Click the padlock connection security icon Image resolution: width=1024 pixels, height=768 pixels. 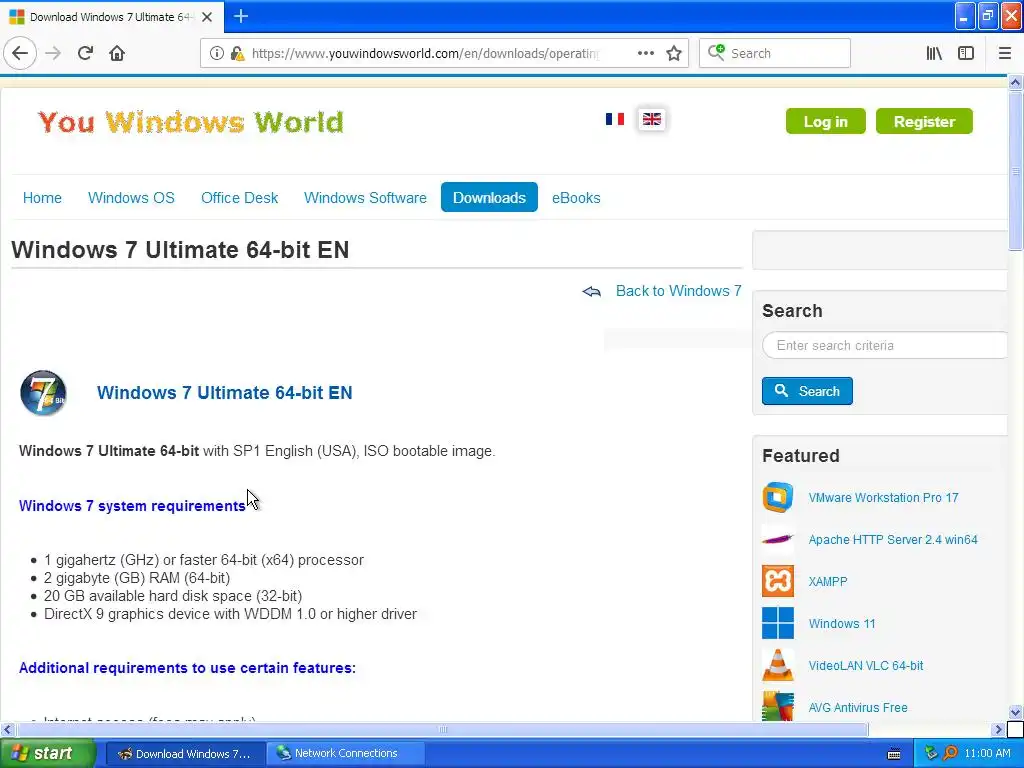237,53
